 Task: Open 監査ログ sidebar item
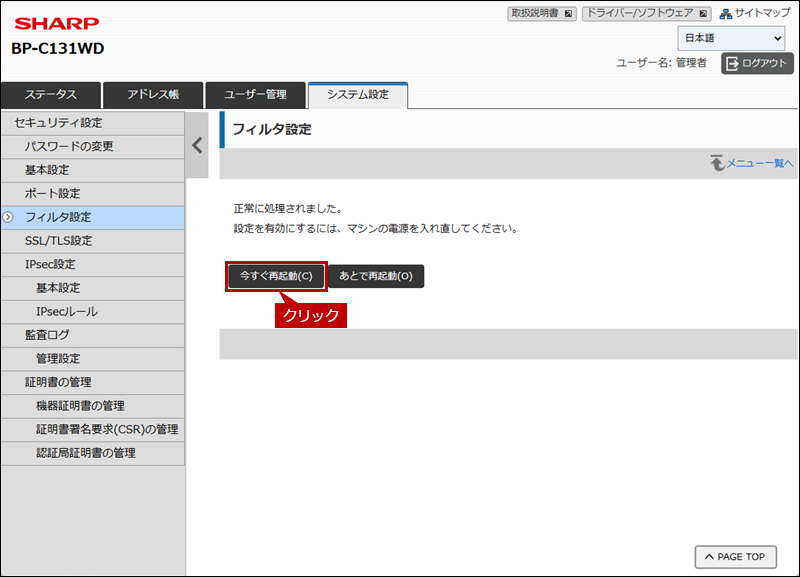(47, 335)
